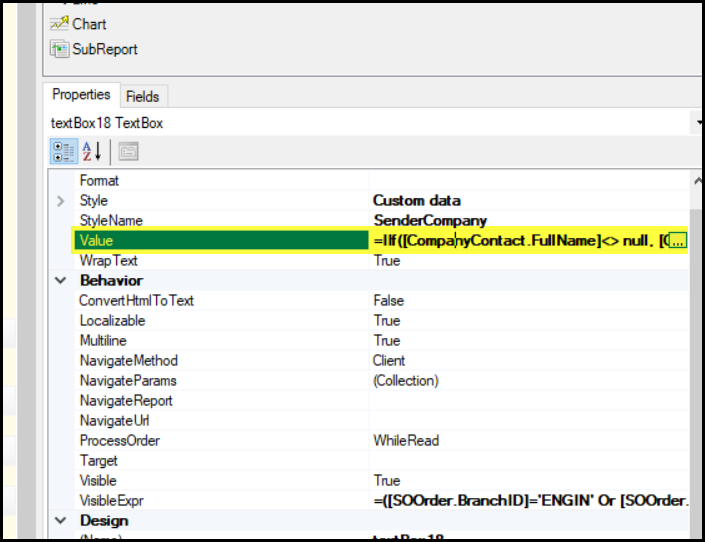Switch to the Properties tab

pos(81,95)
